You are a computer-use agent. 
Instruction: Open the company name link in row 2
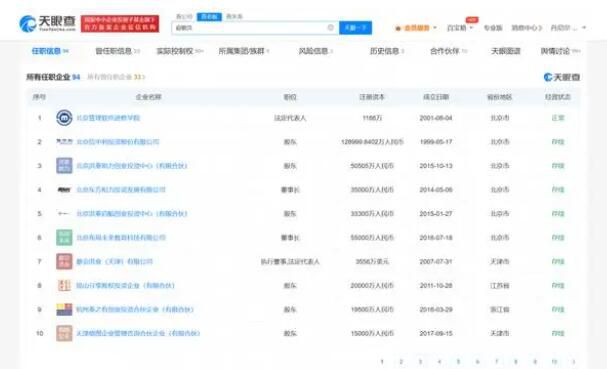point(118,142)
